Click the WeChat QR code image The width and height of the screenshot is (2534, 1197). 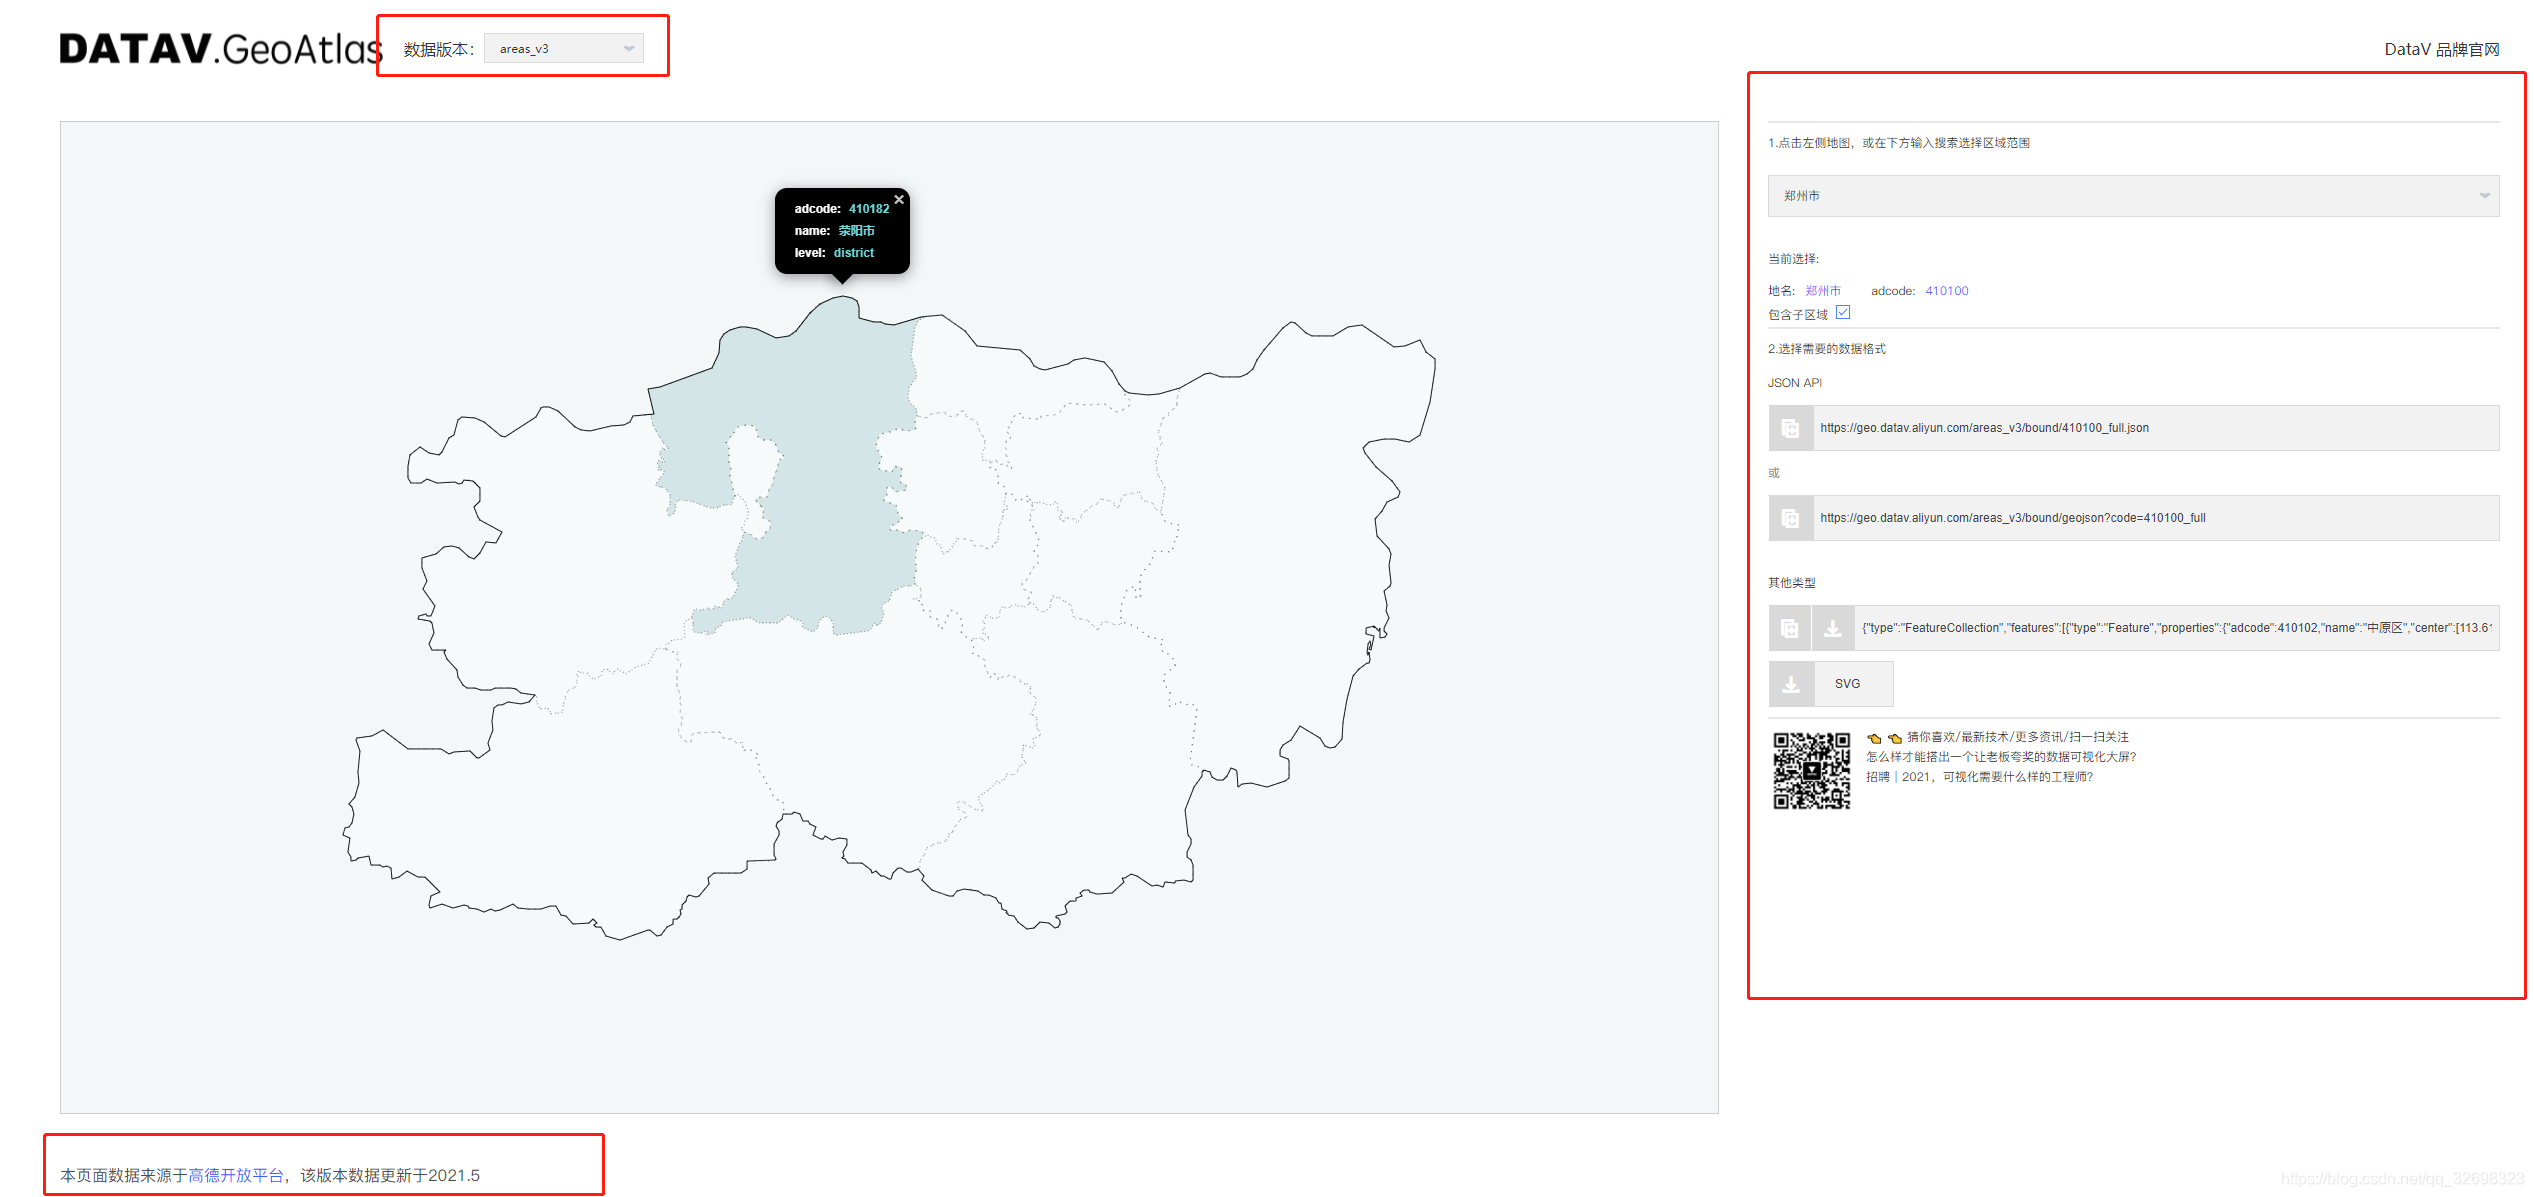coord(1811,770)
